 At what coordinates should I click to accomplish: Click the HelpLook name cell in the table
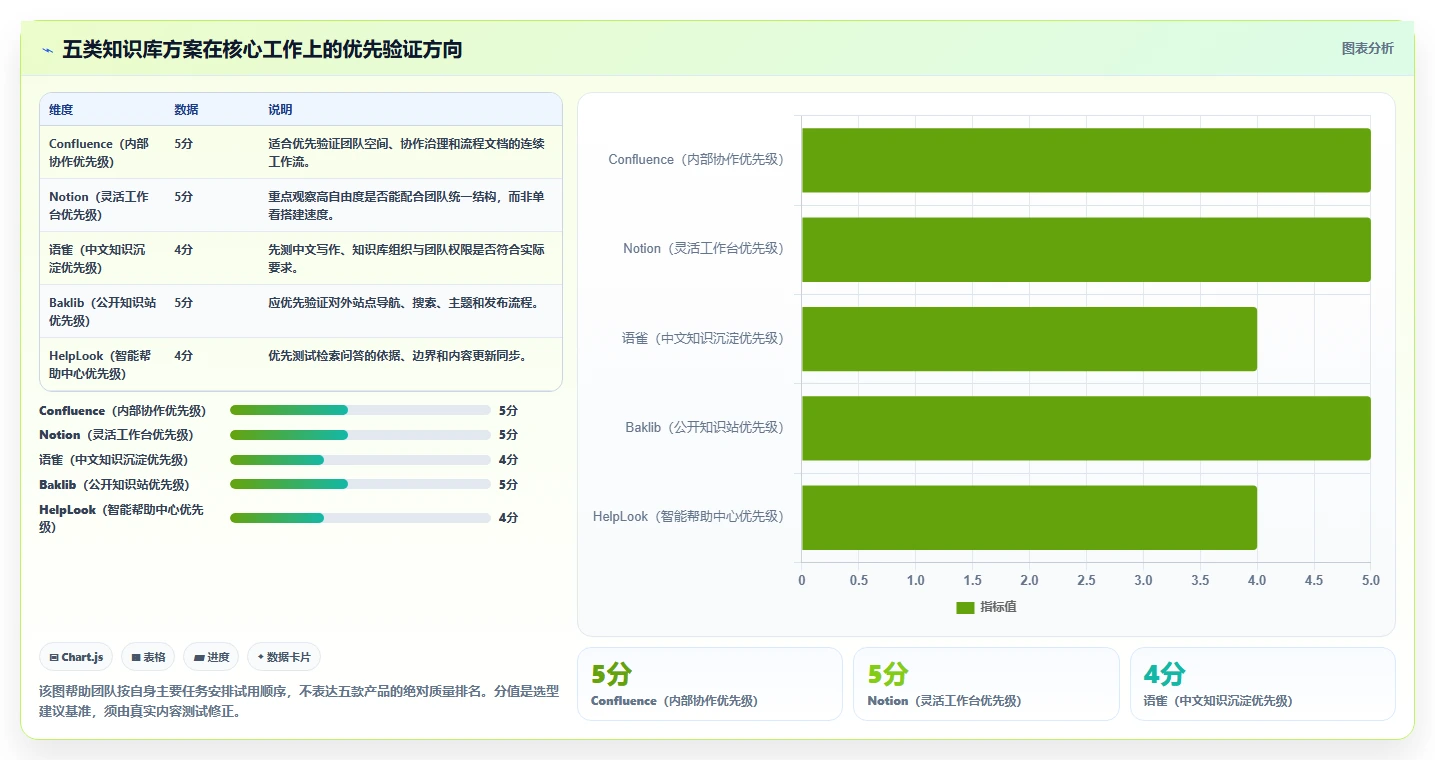[100, 364]
